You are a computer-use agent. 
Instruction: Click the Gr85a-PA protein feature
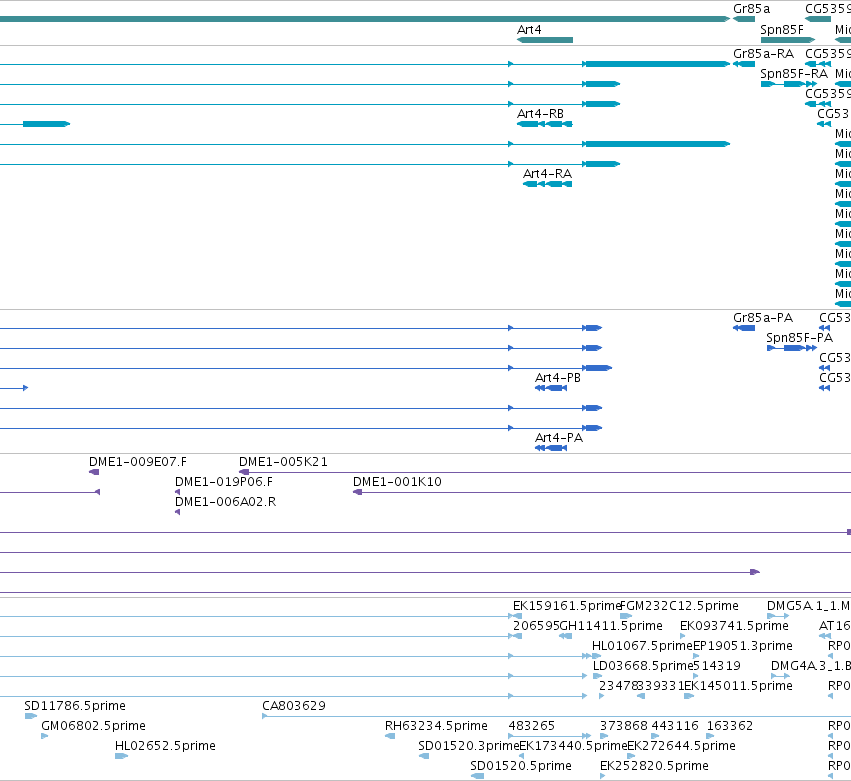coord(744,328)
